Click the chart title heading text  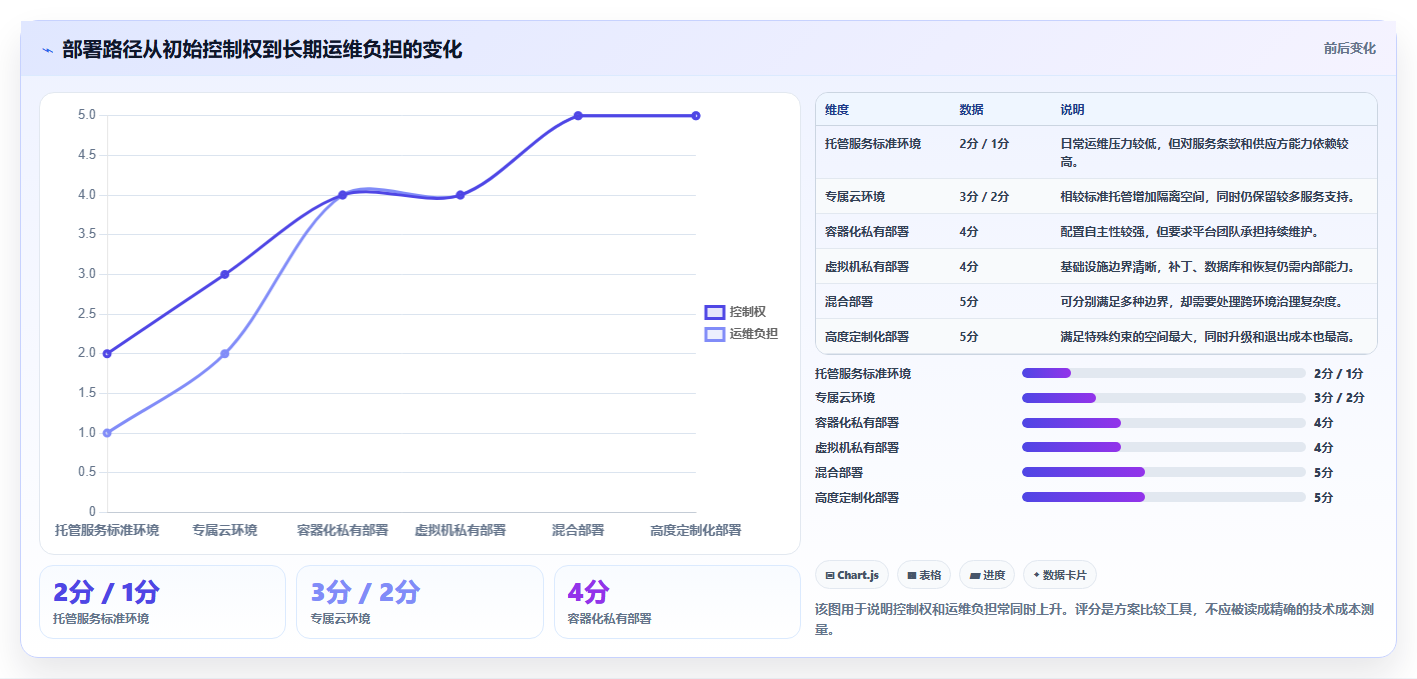click(262, 50)
